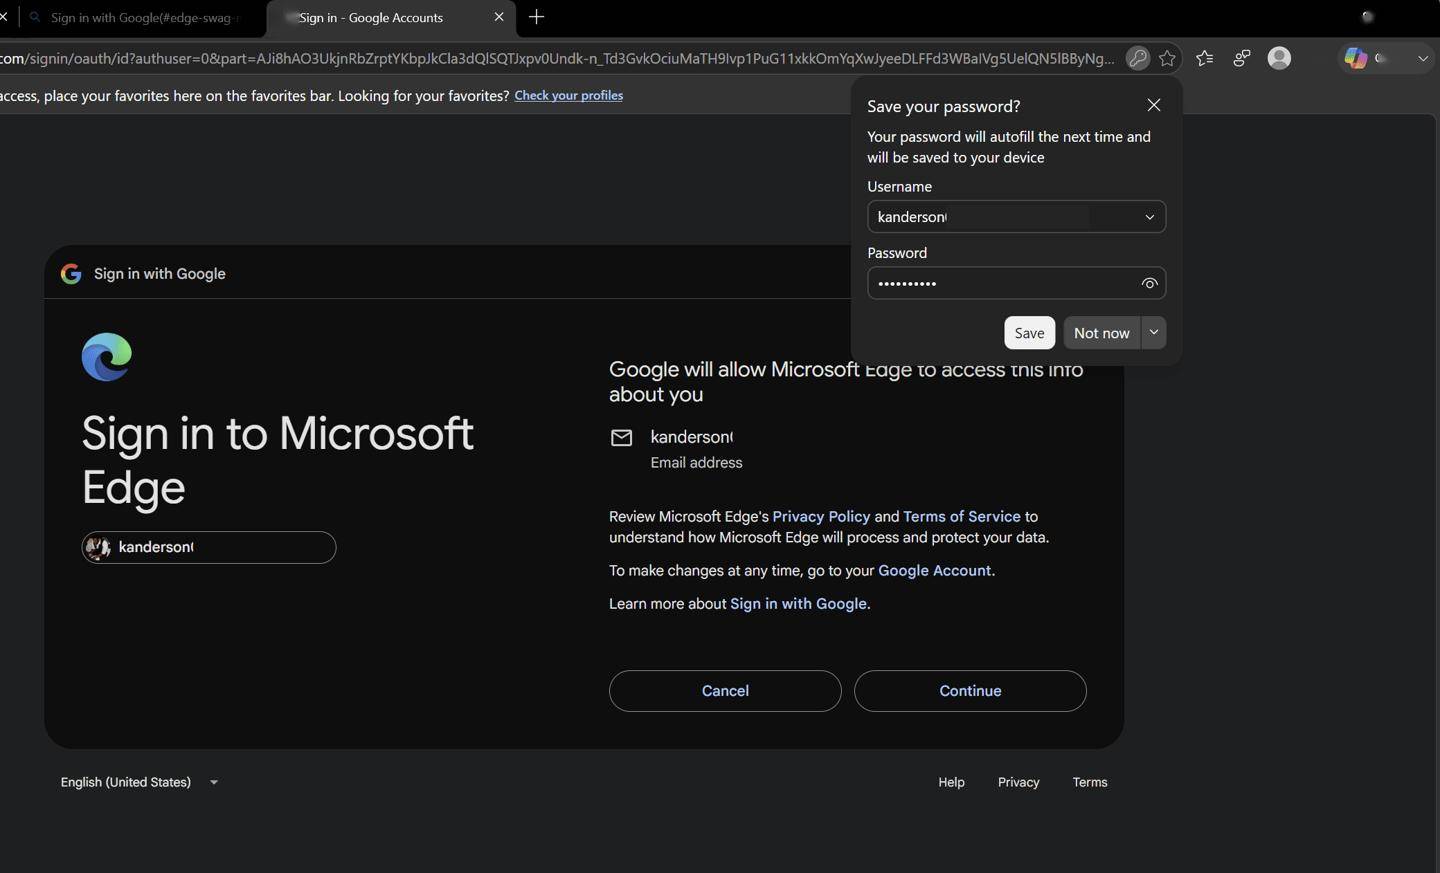
Task: Open the Favorites list icon
Action: click(x=1205, y=58)
